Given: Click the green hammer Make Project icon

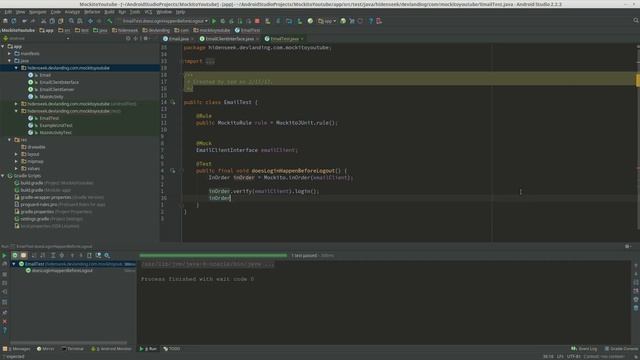Looking at the screenshot, I should click(109, 21).
